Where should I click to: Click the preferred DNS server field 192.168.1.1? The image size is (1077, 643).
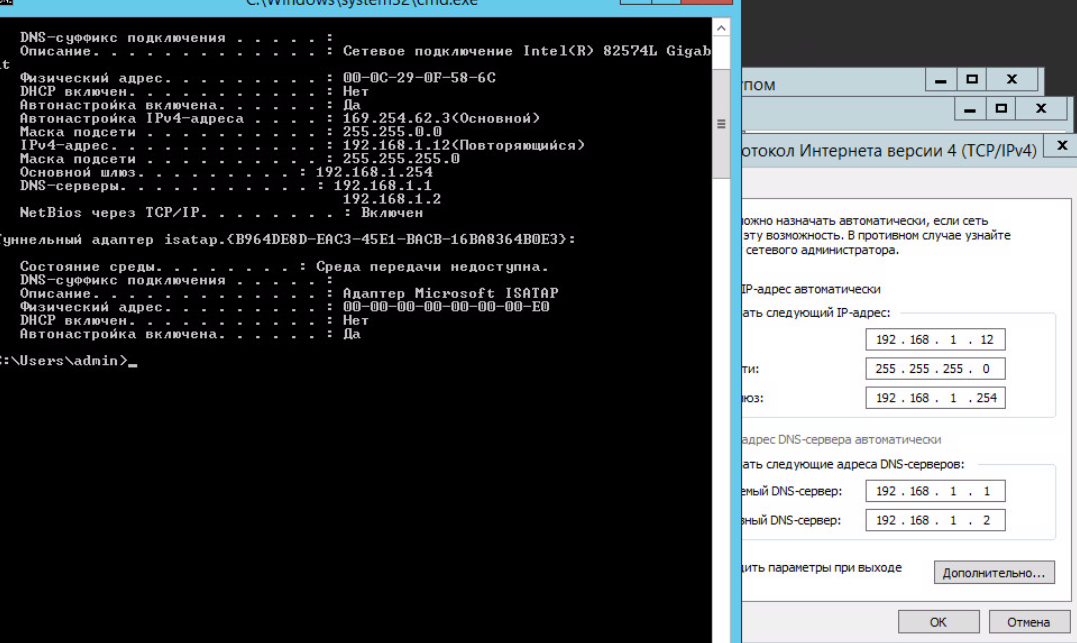935,491
